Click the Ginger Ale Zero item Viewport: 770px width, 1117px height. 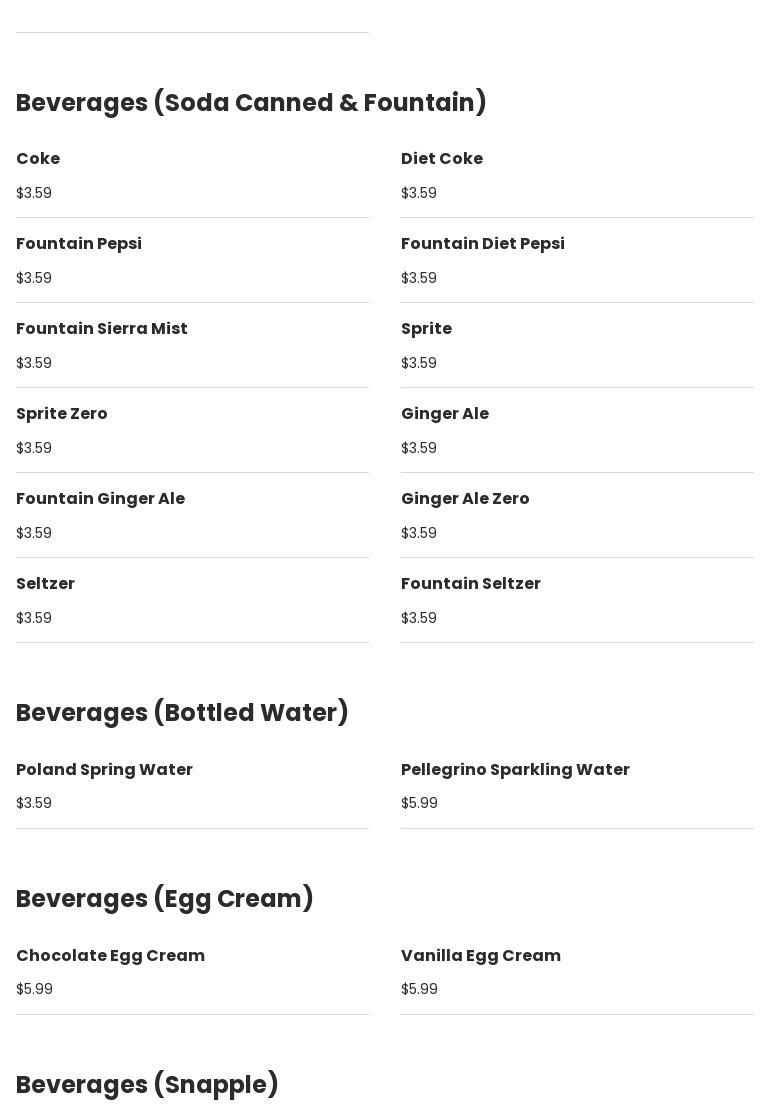click(465, 499)
